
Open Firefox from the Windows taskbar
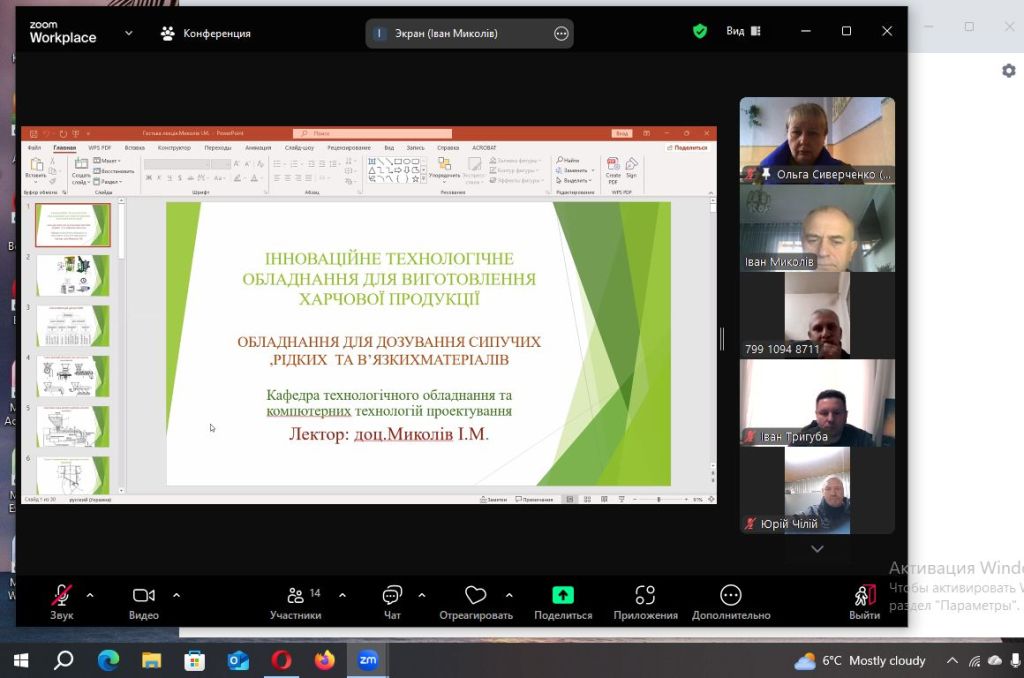coord(324,660)
